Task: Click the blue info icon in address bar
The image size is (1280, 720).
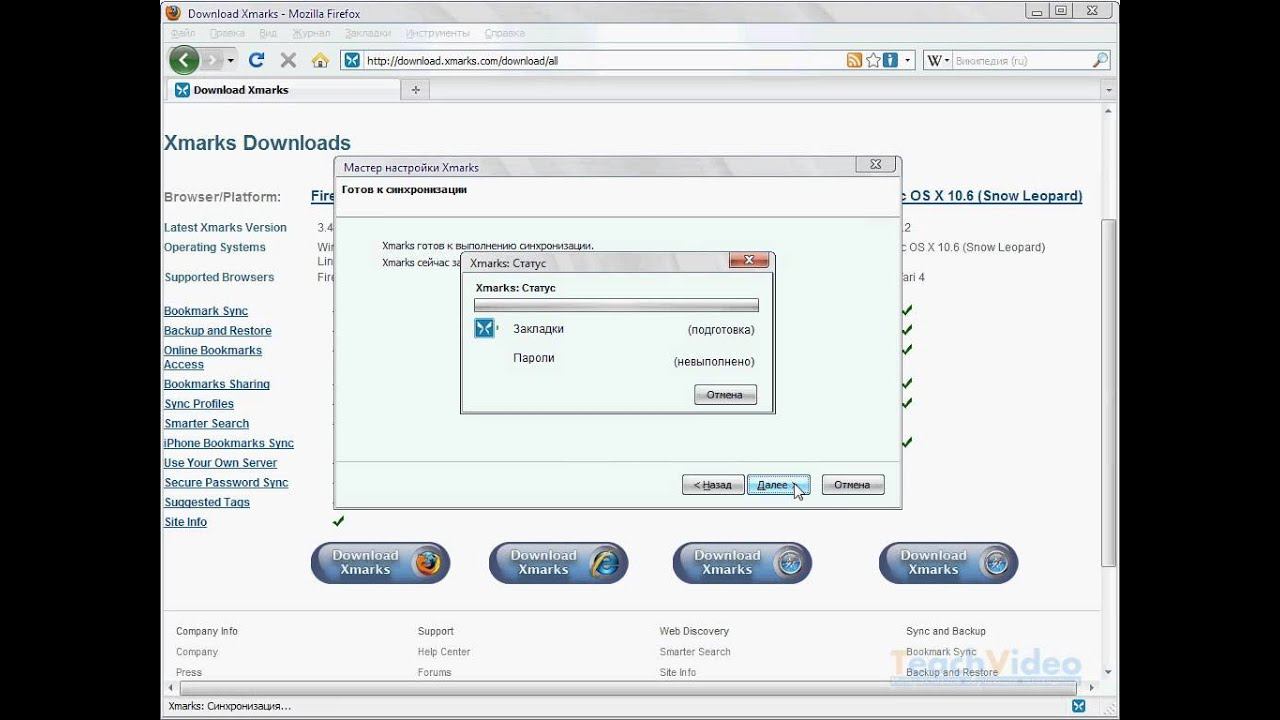Action: tap(890, 60)
